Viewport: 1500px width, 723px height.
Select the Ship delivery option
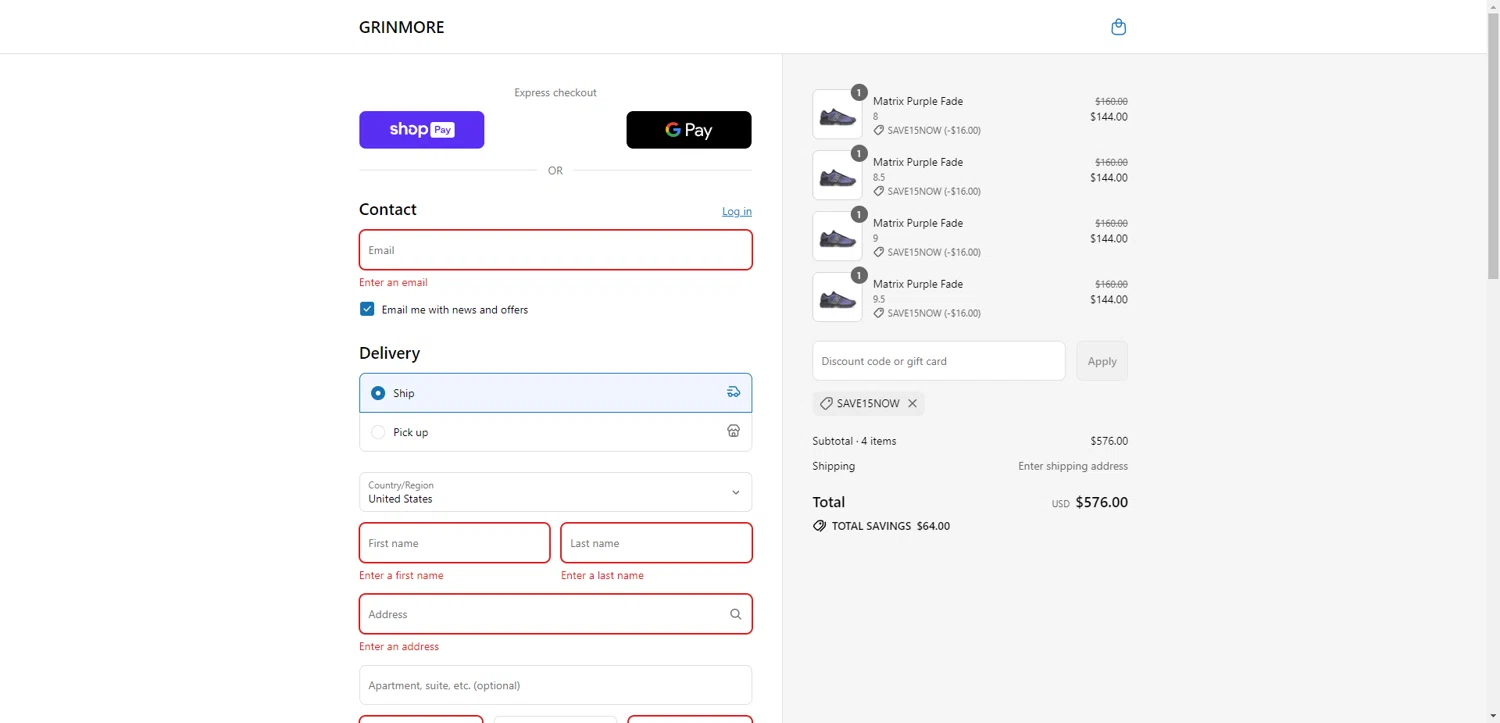pyautogui.click(x=555, y=393)
